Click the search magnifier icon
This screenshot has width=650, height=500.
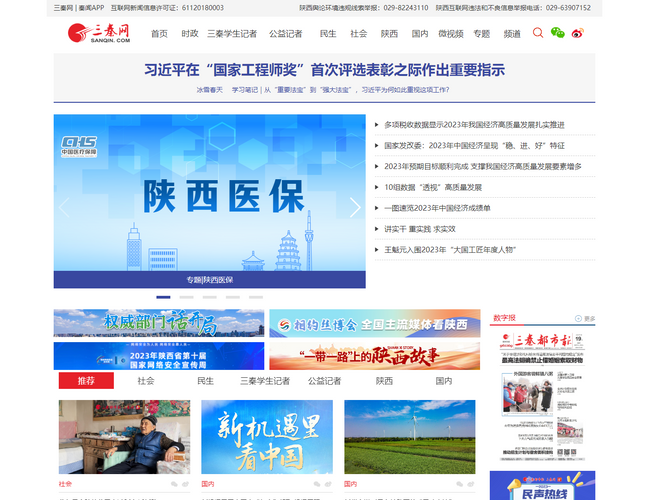(538, 33)
